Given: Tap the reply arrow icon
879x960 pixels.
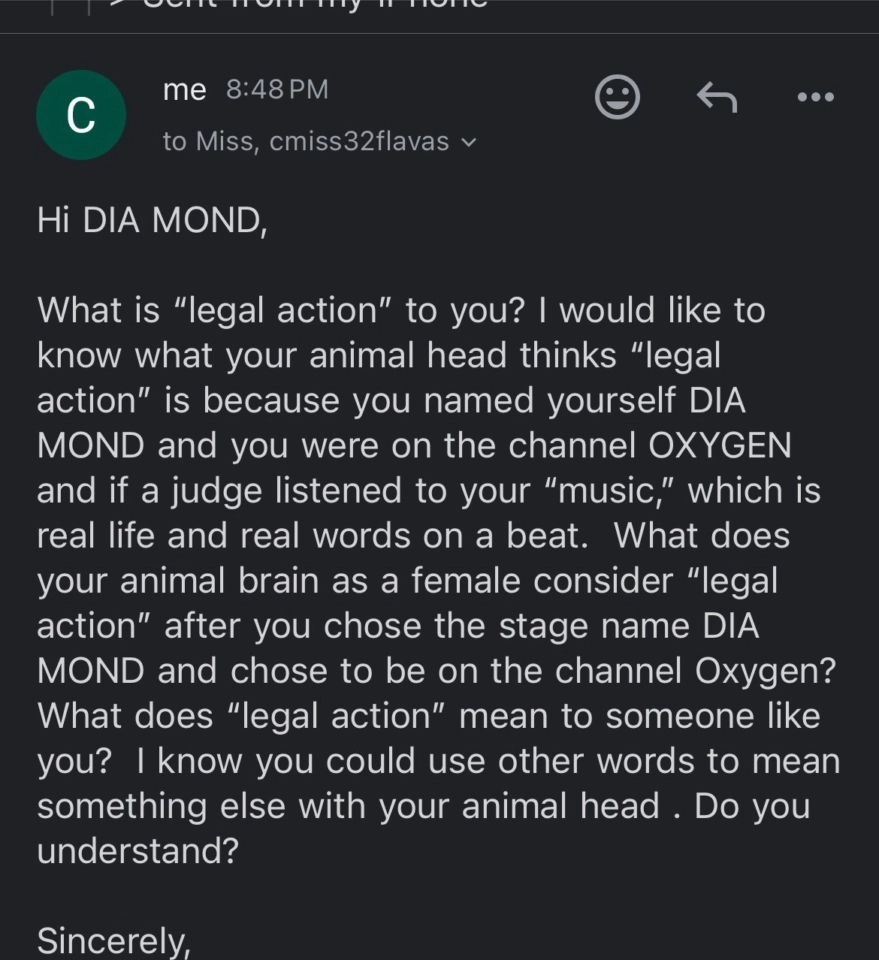Looking at the screenshot, I should 717,97.
